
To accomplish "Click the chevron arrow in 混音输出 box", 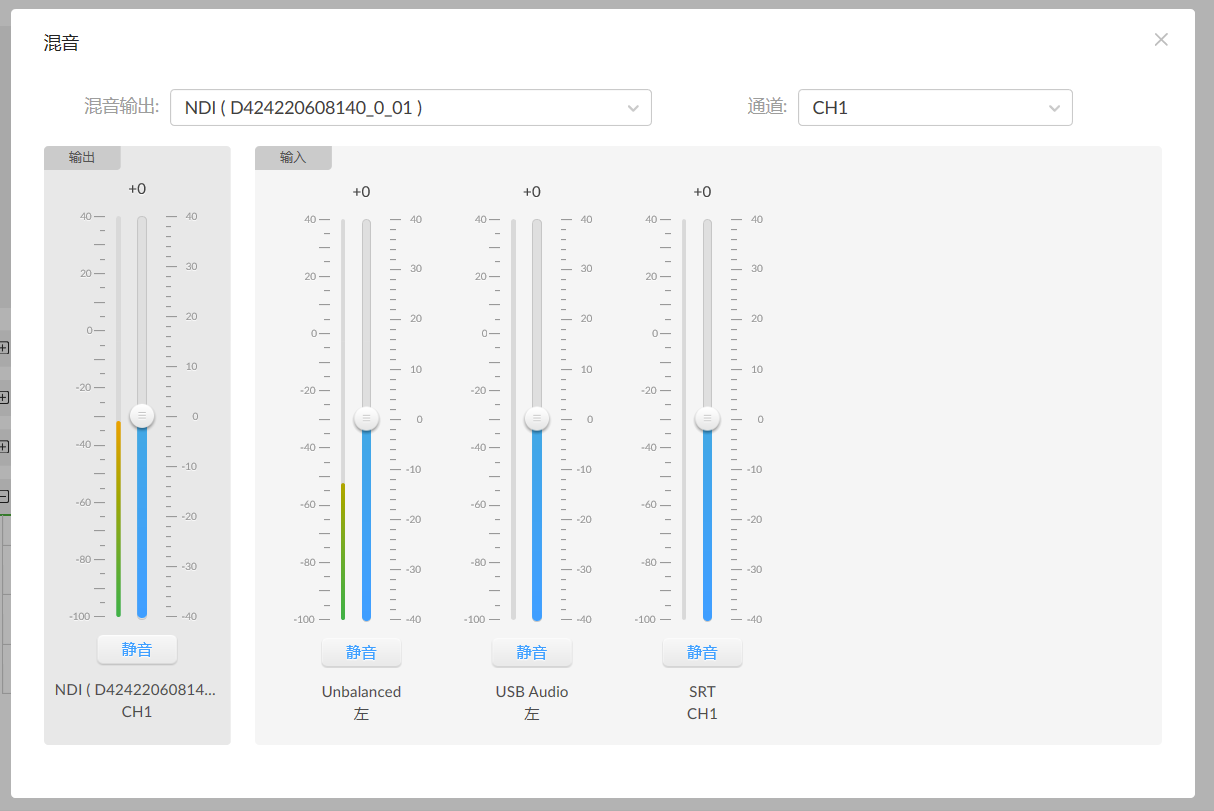I will tap(633, 108).
